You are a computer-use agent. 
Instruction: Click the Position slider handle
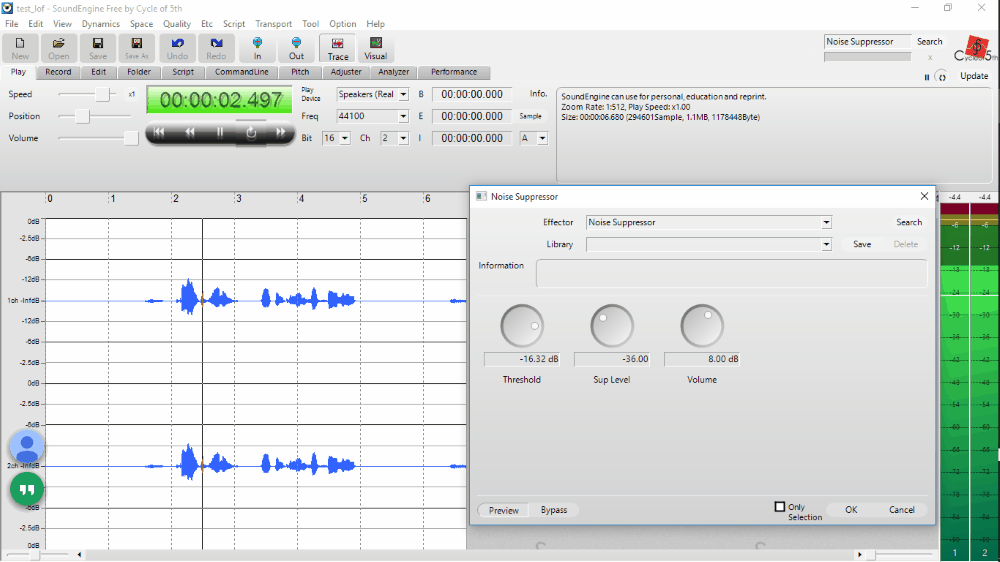pos(82,116)
